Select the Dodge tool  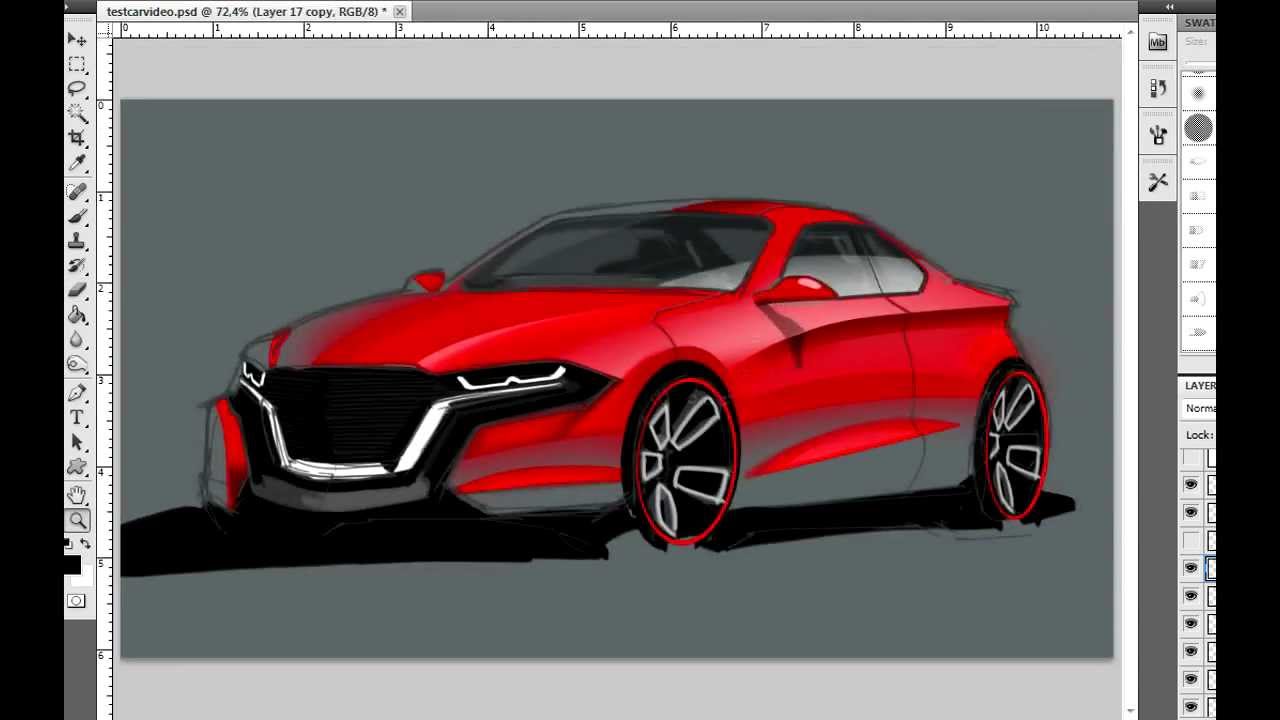(77, 365)
